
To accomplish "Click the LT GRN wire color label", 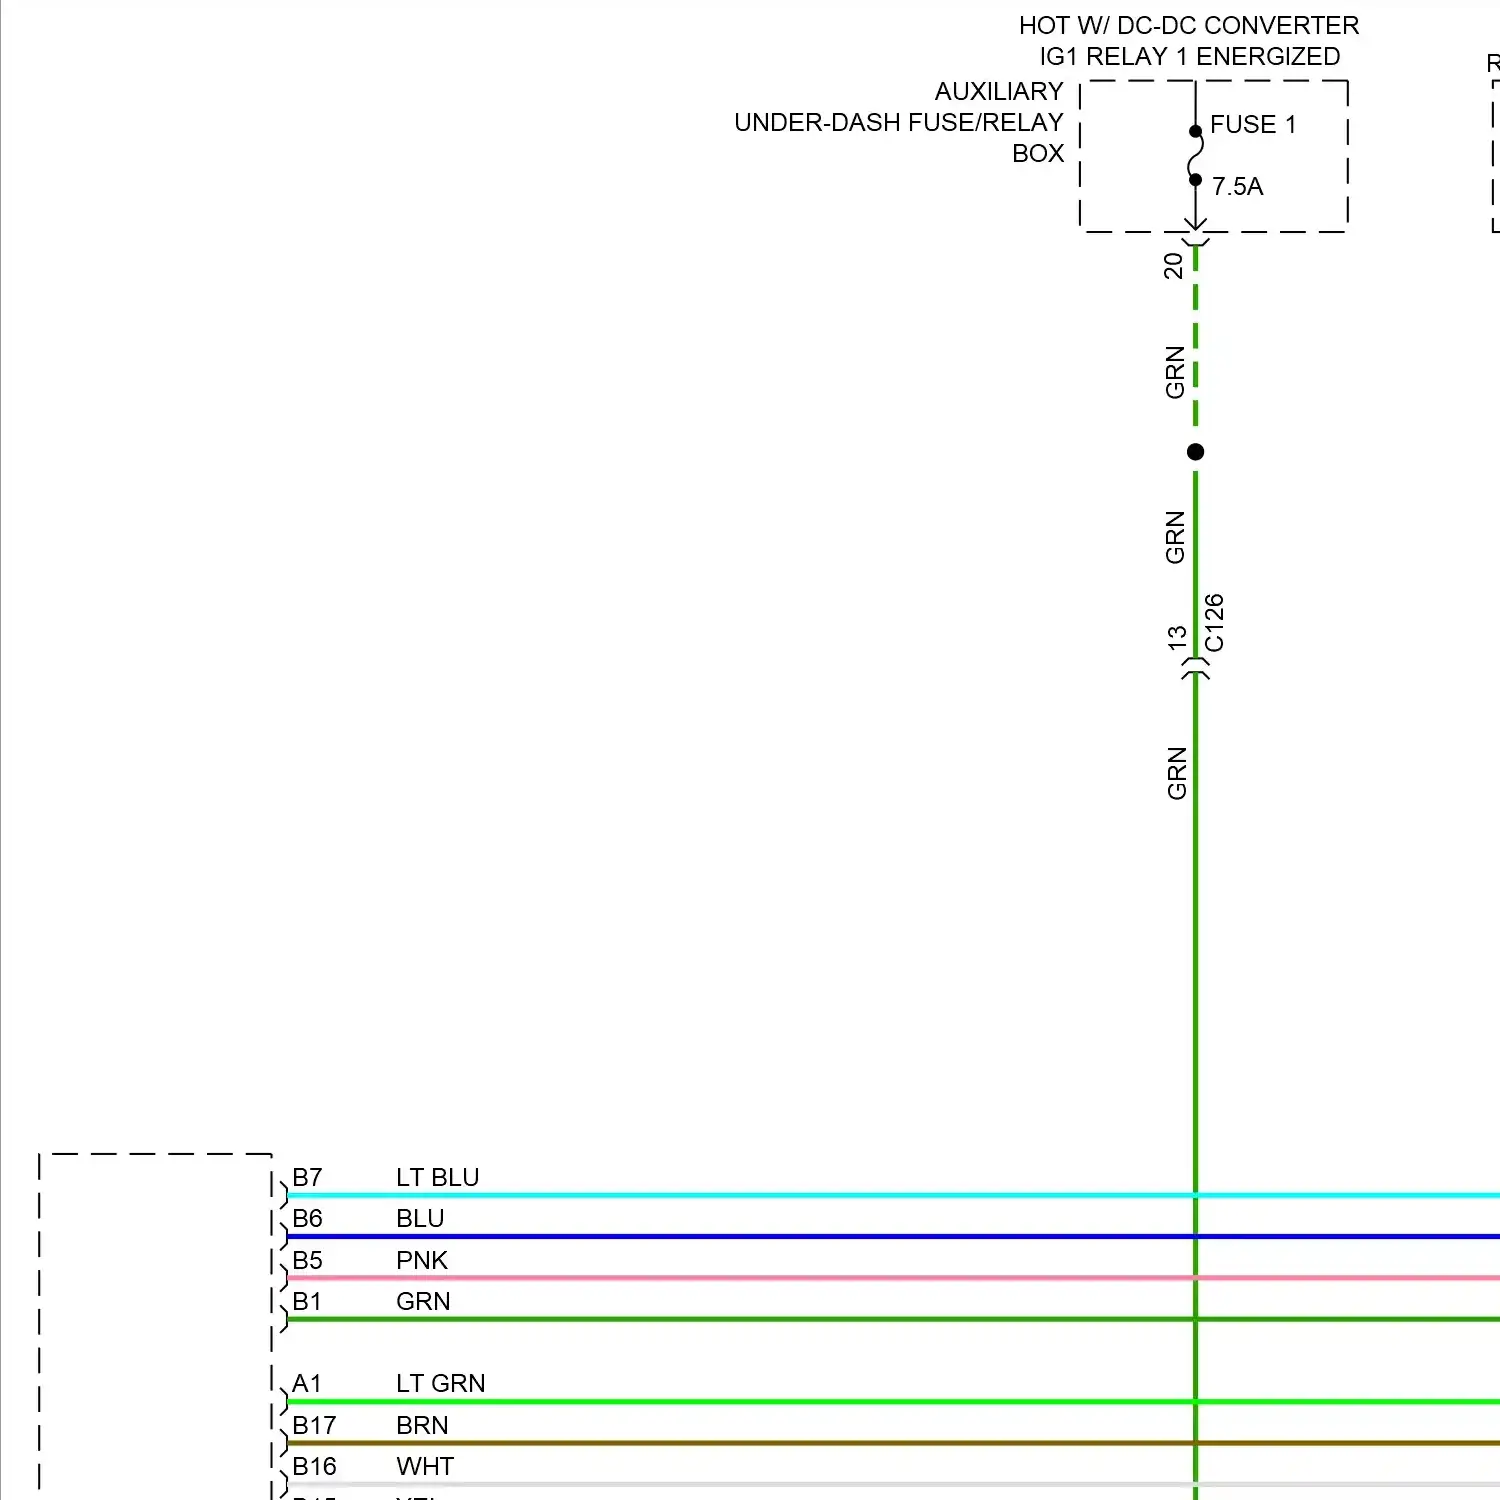I will pyautogui.click(x=440, y=1384).
